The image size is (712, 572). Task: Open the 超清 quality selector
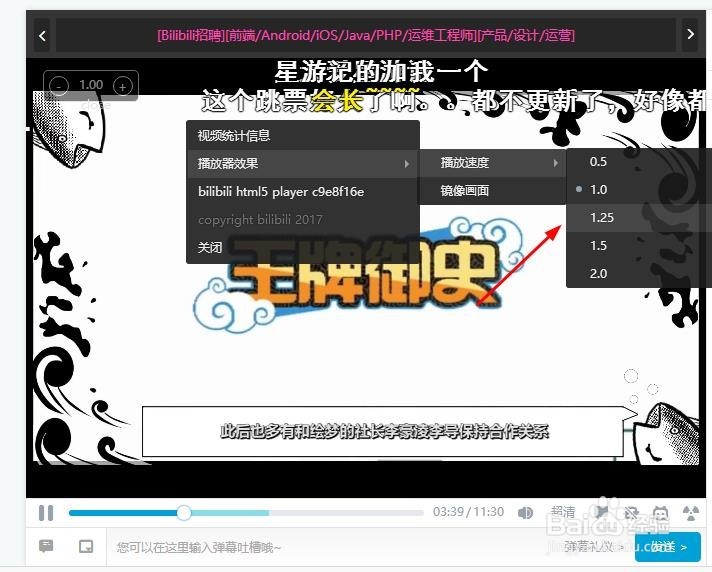[563, 513]
